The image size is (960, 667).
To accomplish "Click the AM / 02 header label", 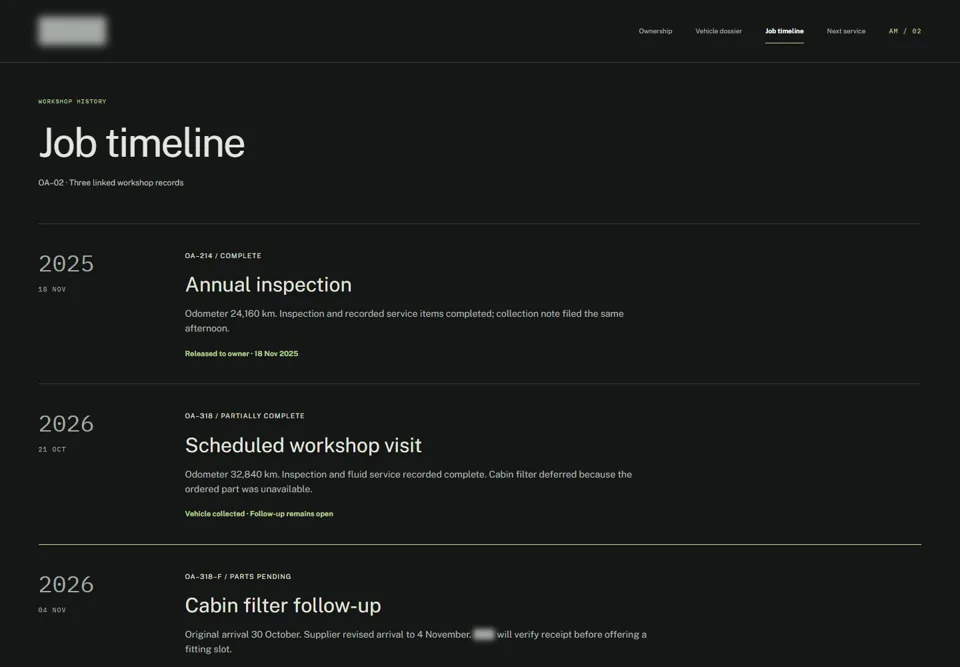I will point(904,31).
